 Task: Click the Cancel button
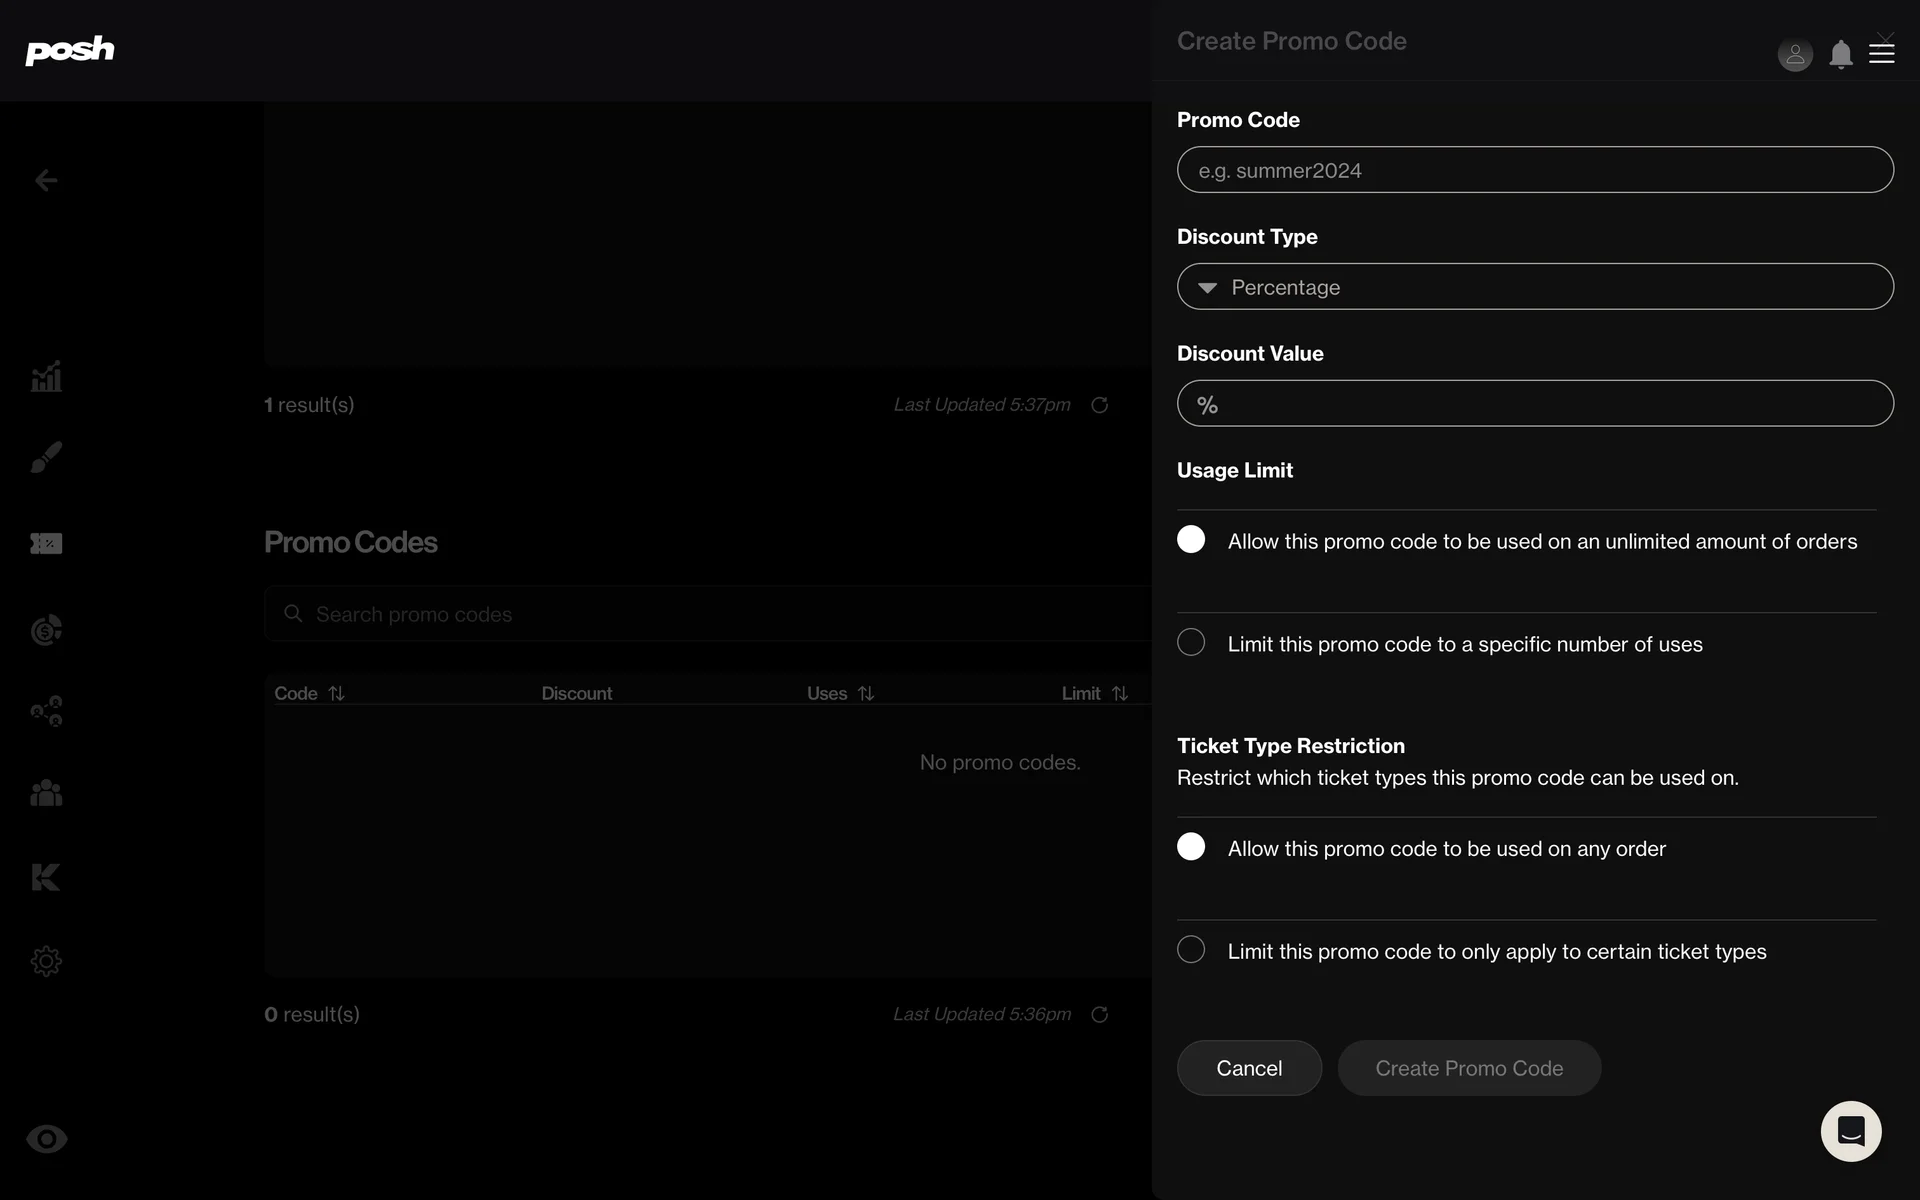click(x=1248, y=1068)
